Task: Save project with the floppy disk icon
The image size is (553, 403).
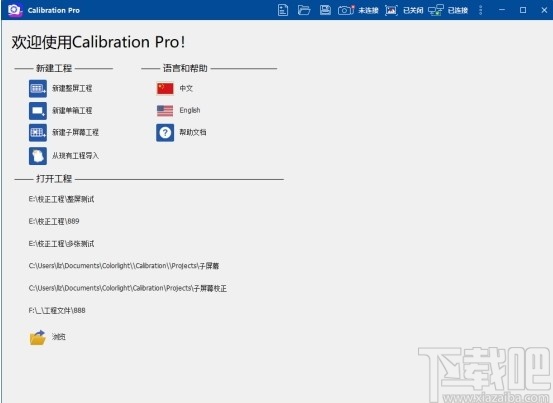Action: [x=325, y=10]
